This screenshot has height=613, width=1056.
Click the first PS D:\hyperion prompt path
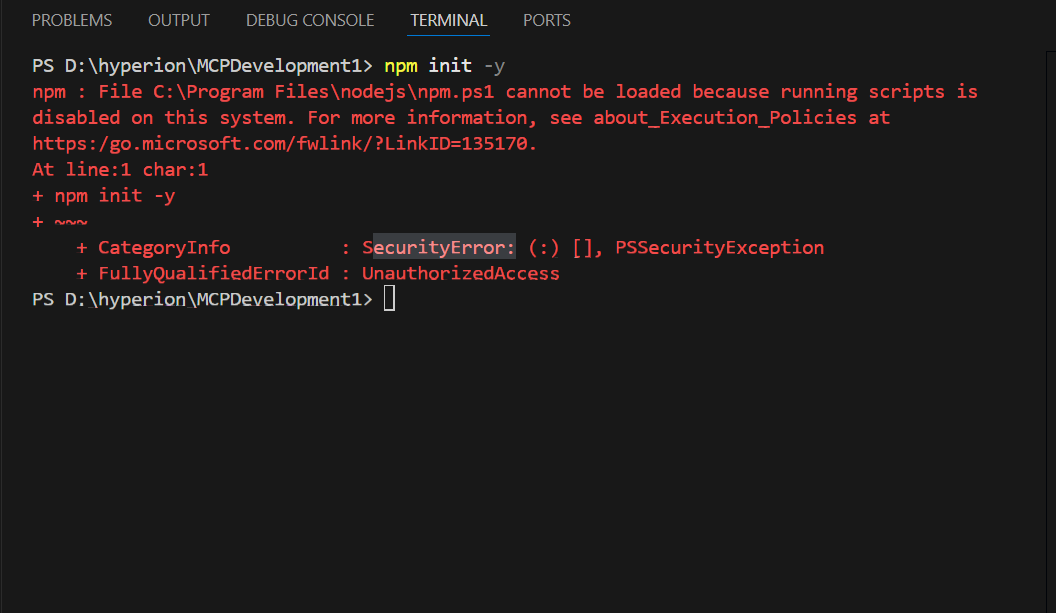[x=202, y=66]
